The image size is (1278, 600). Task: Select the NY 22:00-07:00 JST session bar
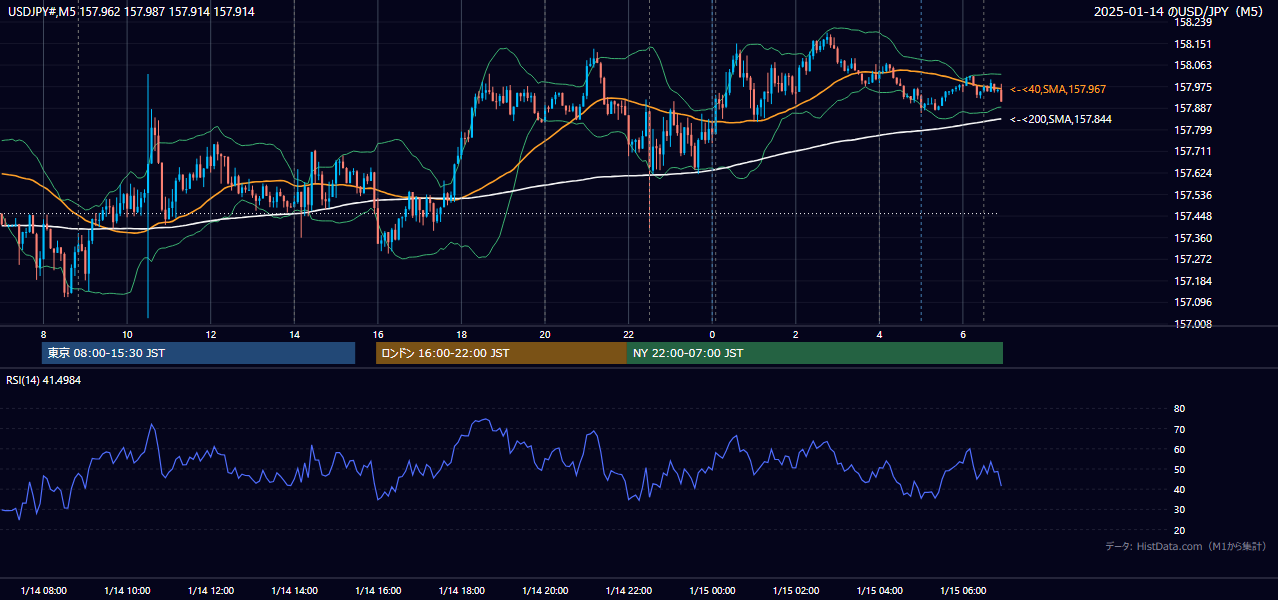coord(815,353)
